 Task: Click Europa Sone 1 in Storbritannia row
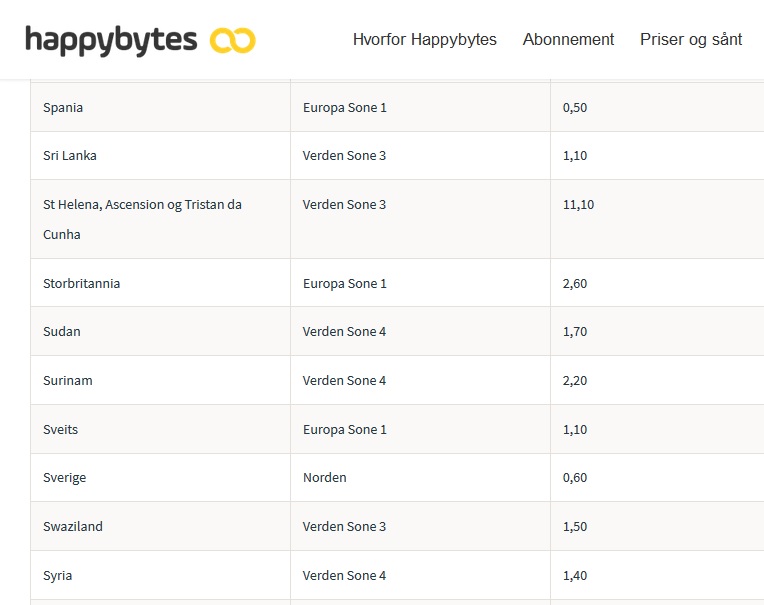344,284
